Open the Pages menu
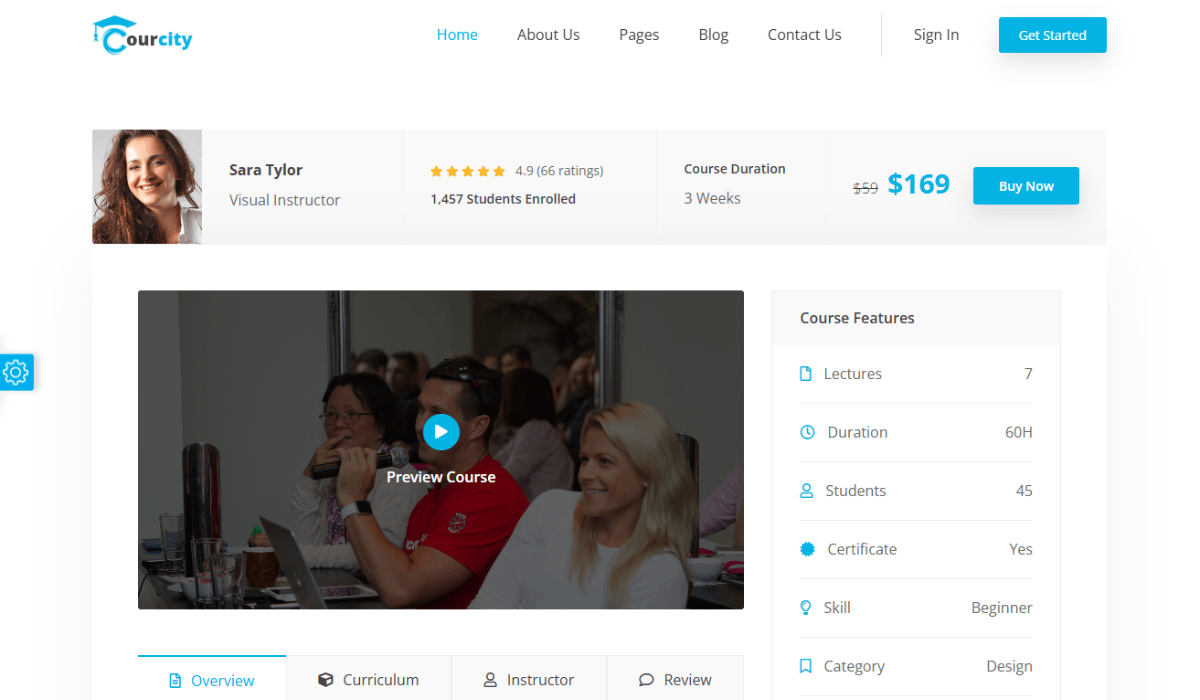The width and height of the screenshot is (1200, 700). click(x=639, y=35)
